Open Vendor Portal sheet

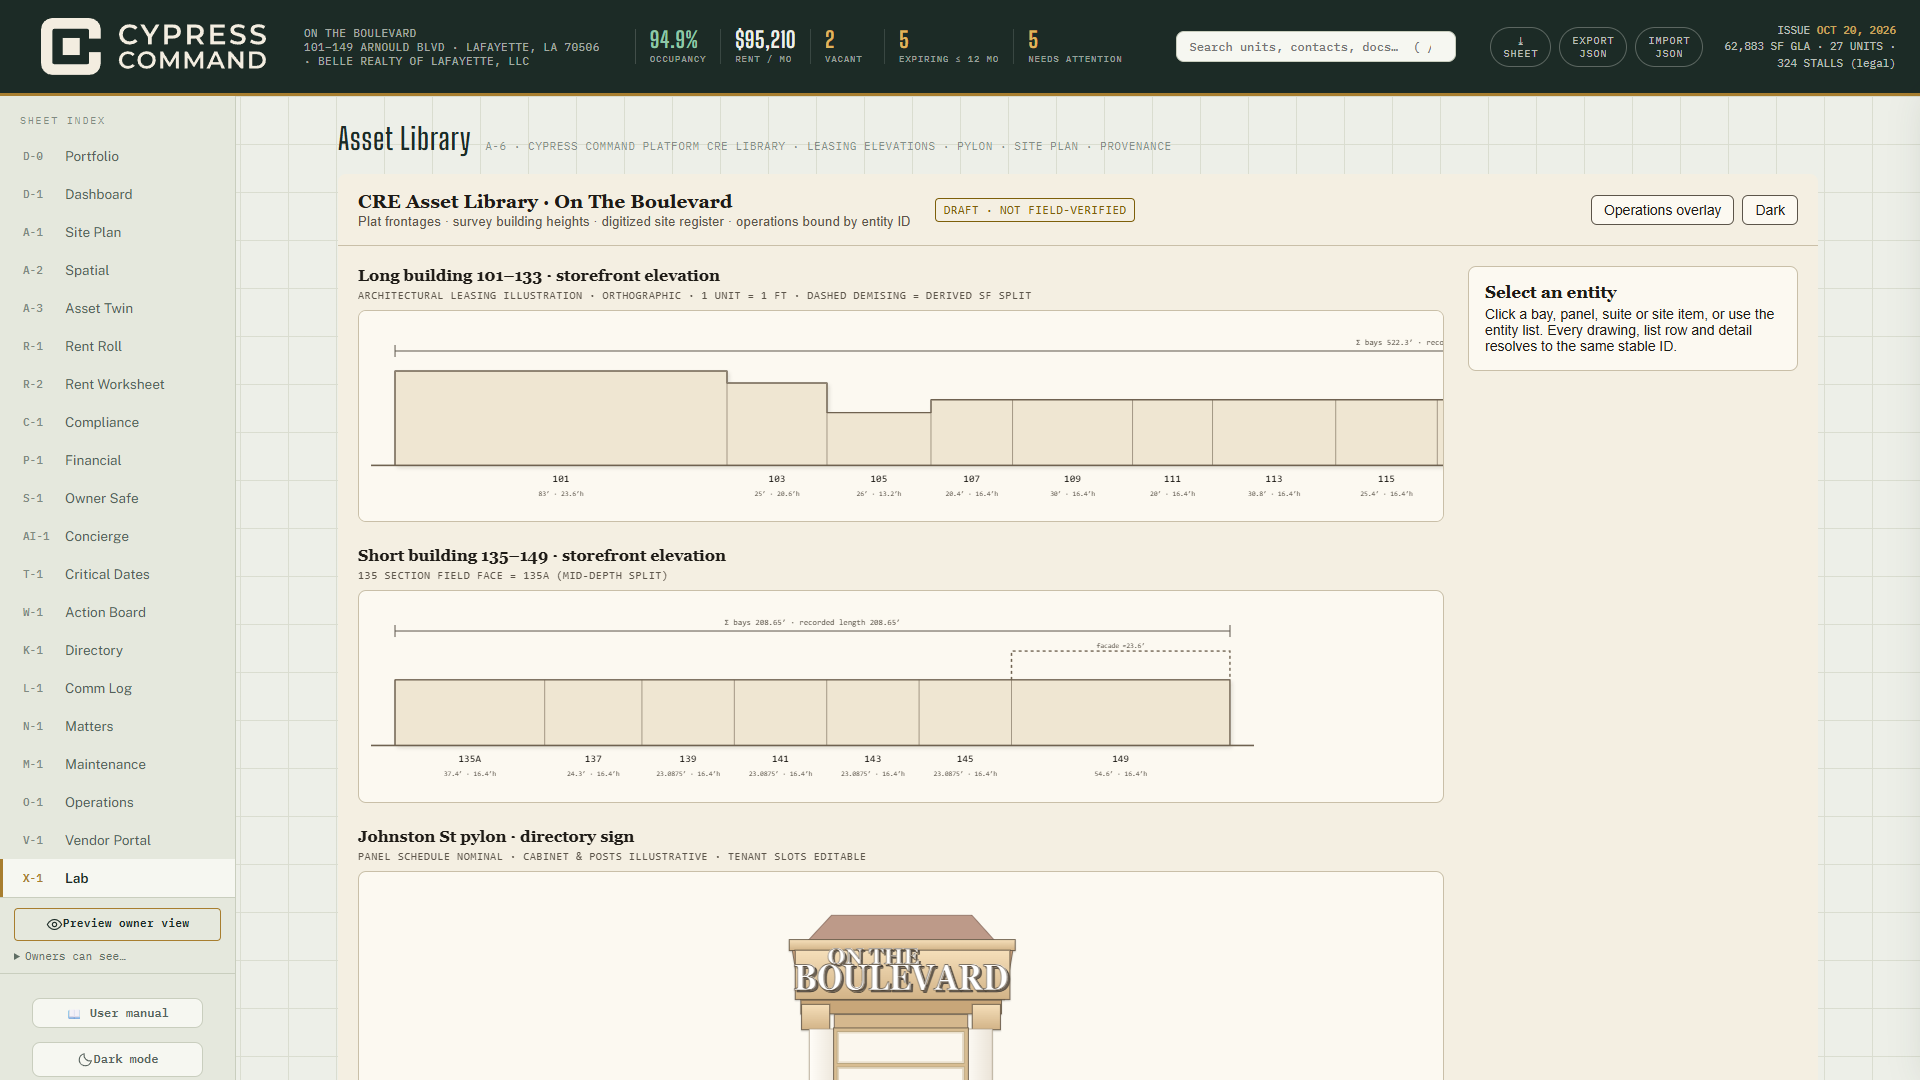(x=118, y=841)
